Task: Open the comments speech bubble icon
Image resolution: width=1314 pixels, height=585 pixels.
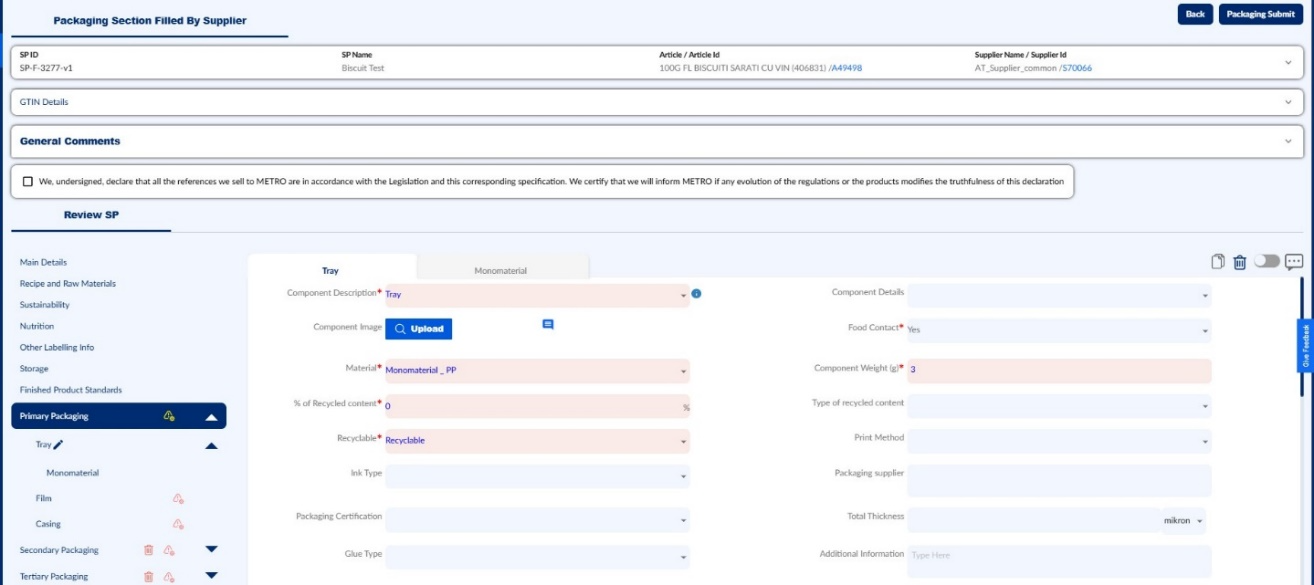Action: [1294, 262]
